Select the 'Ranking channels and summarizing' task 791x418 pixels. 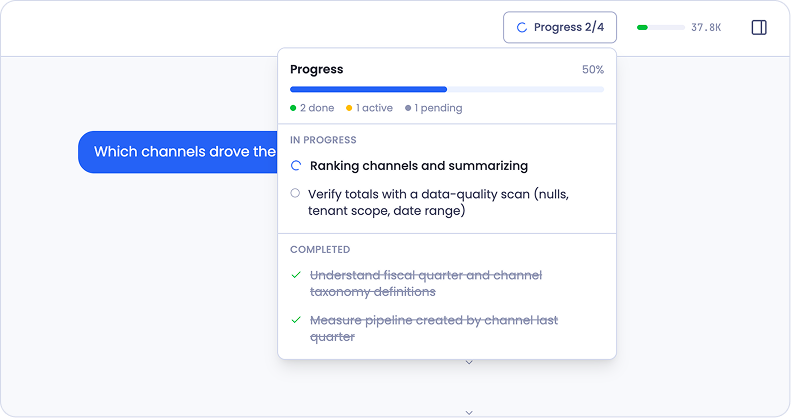(419, 166)
